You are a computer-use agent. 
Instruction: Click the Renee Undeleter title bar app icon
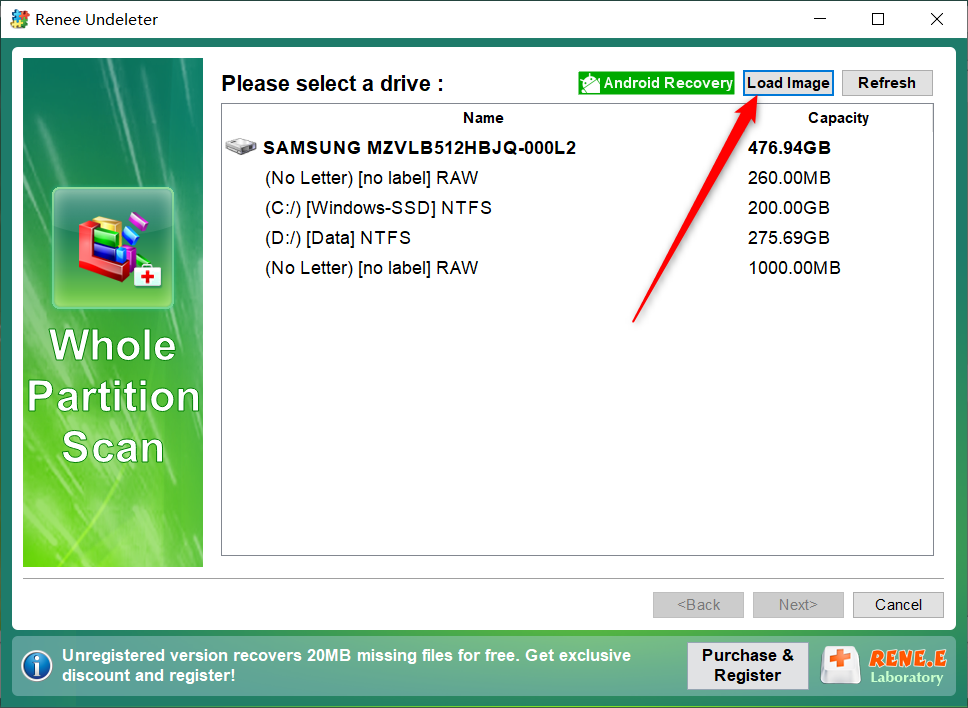tap(19, 19)
